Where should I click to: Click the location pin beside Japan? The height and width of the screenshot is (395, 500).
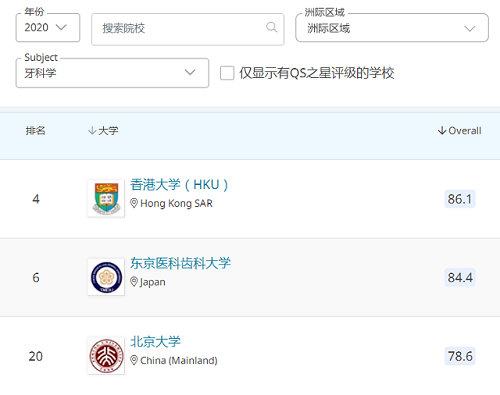[x=134, y=282]
